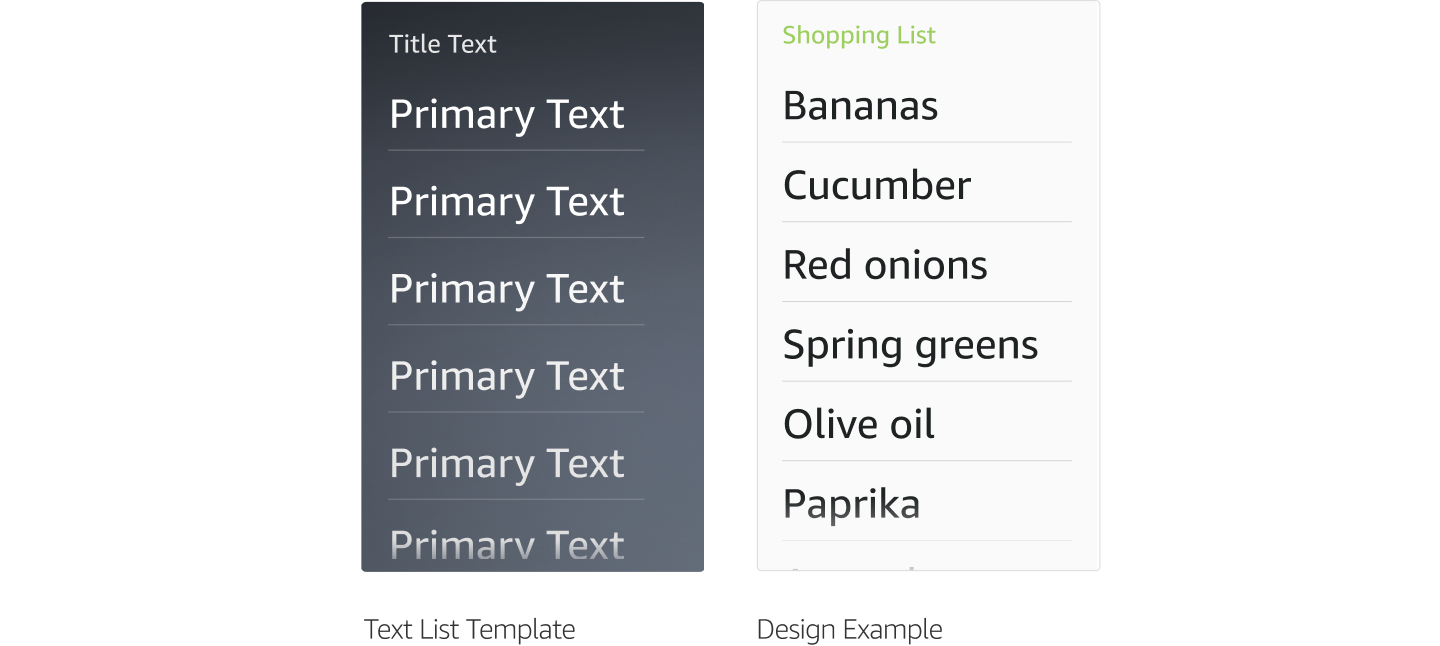
Task: Tap the fourth Primary Text list item
Action: tap(506, 376)
